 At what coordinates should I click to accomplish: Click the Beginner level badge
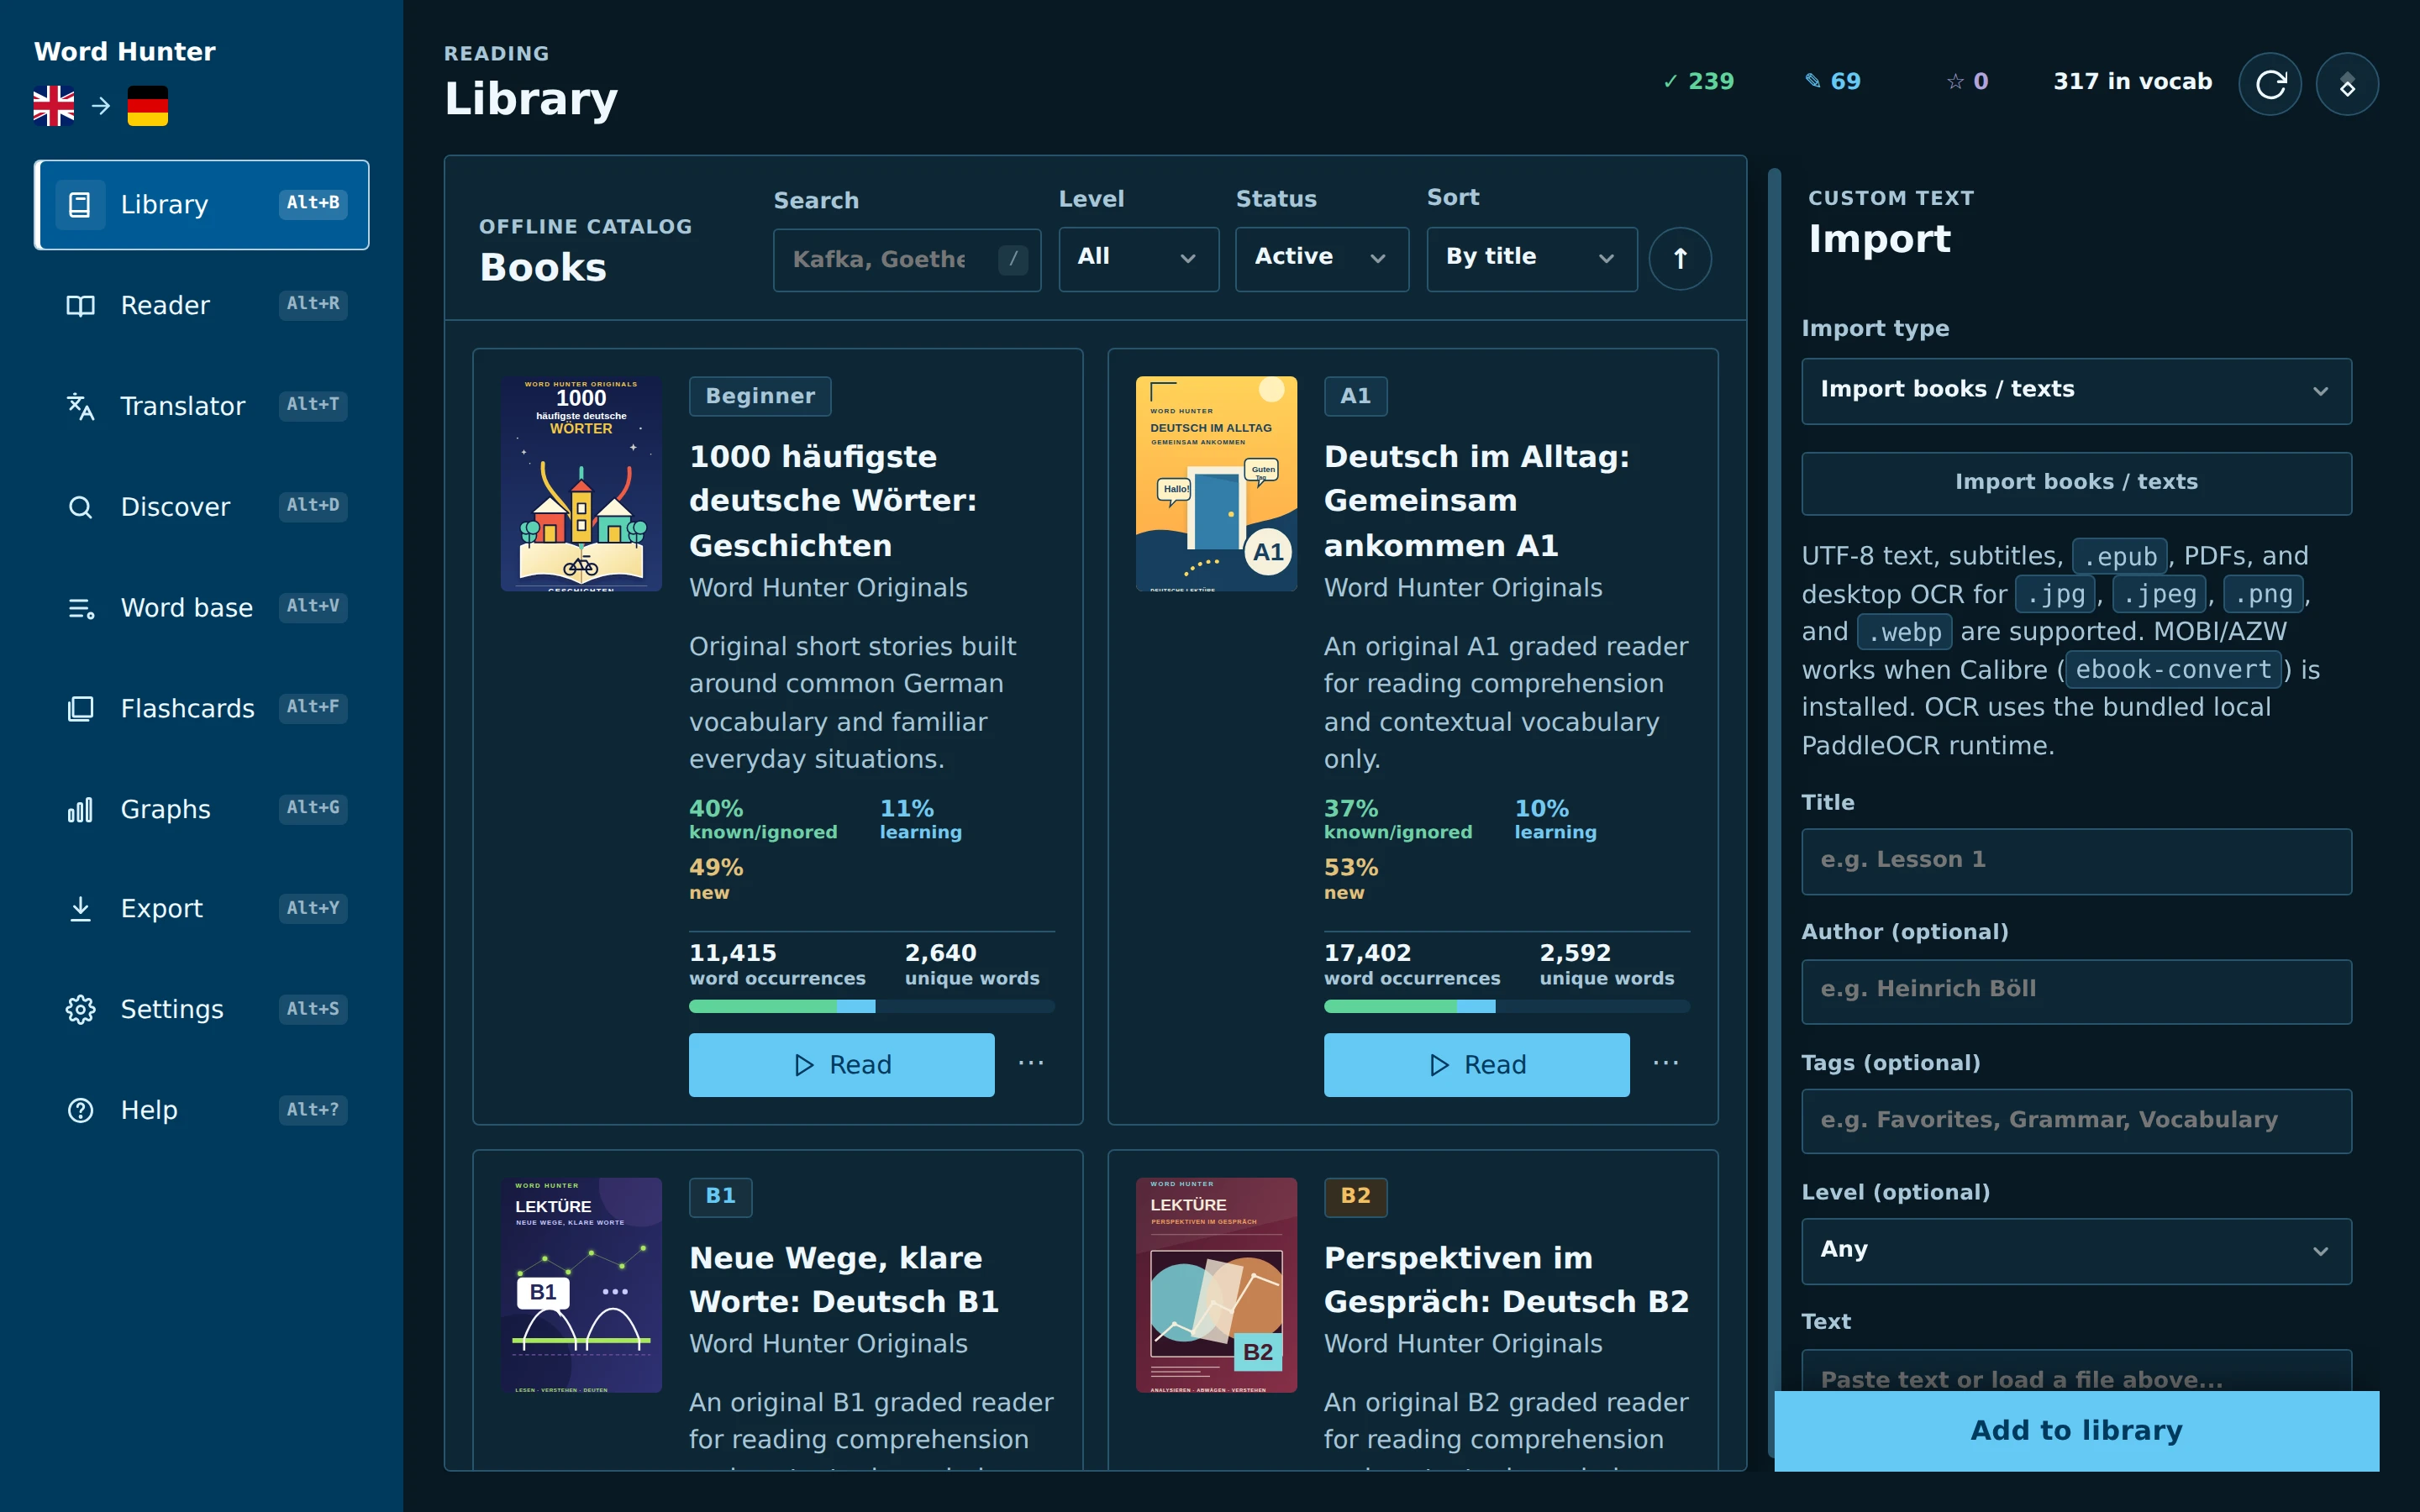760,396
